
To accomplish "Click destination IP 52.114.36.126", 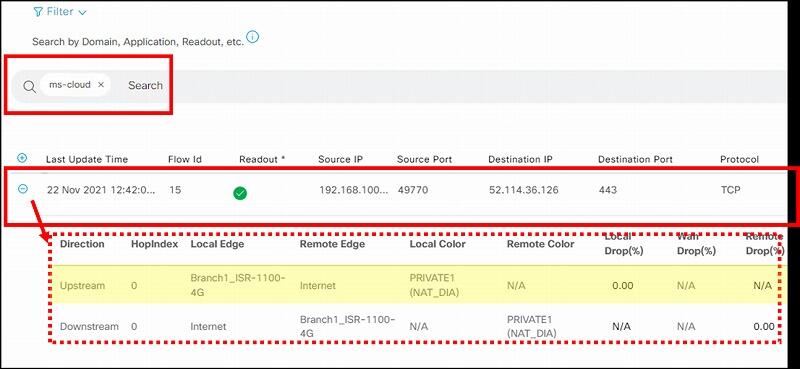I will (x=523, y=190).
